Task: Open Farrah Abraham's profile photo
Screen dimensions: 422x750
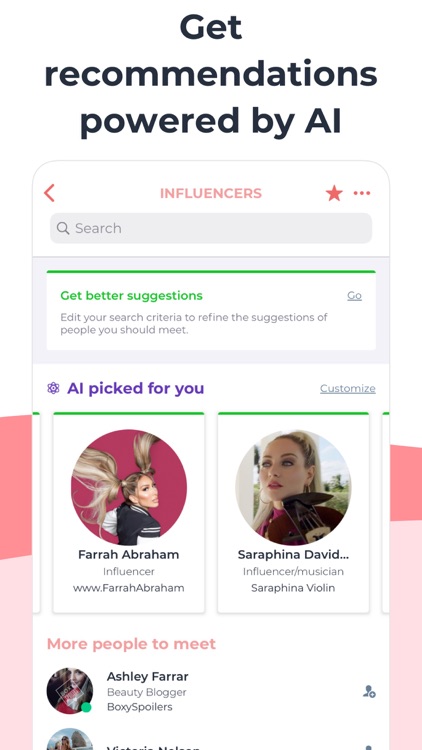Action: (129, 487)
